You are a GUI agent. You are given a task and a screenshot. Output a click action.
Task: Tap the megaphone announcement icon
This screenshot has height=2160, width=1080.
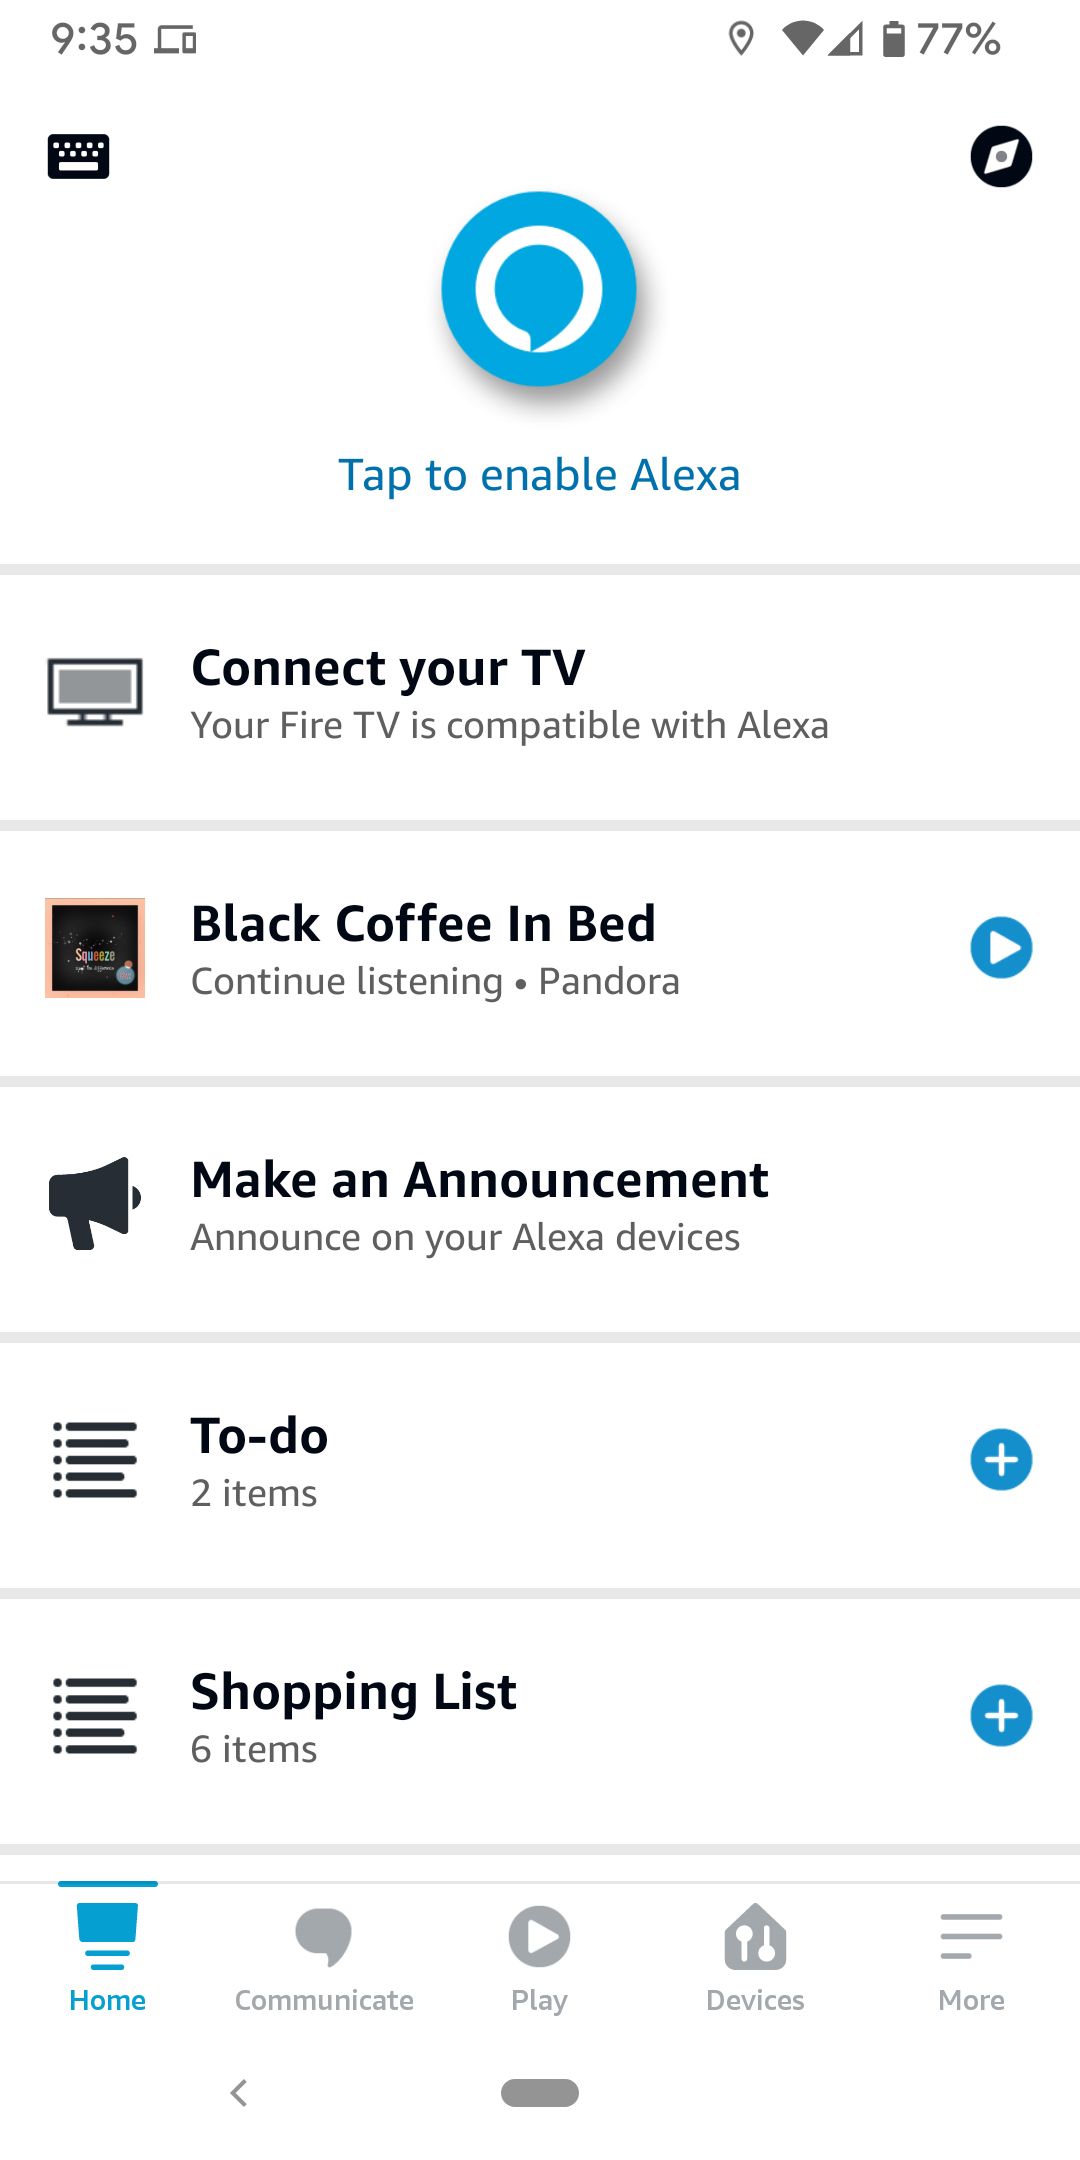(93, 1204)
